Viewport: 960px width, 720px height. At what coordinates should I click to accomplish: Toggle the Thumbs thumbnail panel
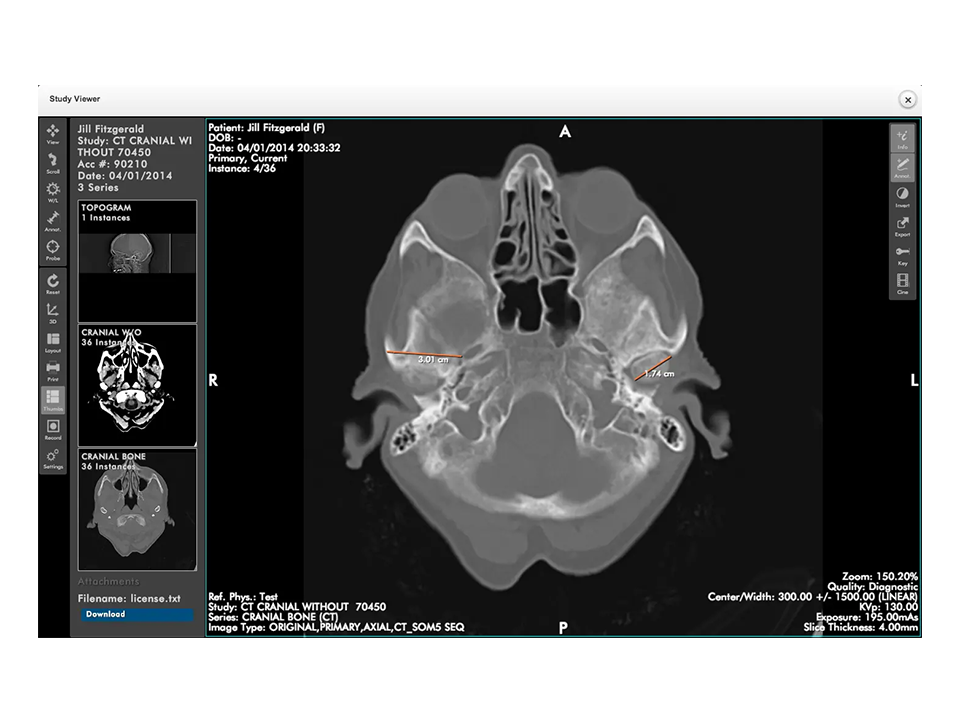tap(53, 401)
